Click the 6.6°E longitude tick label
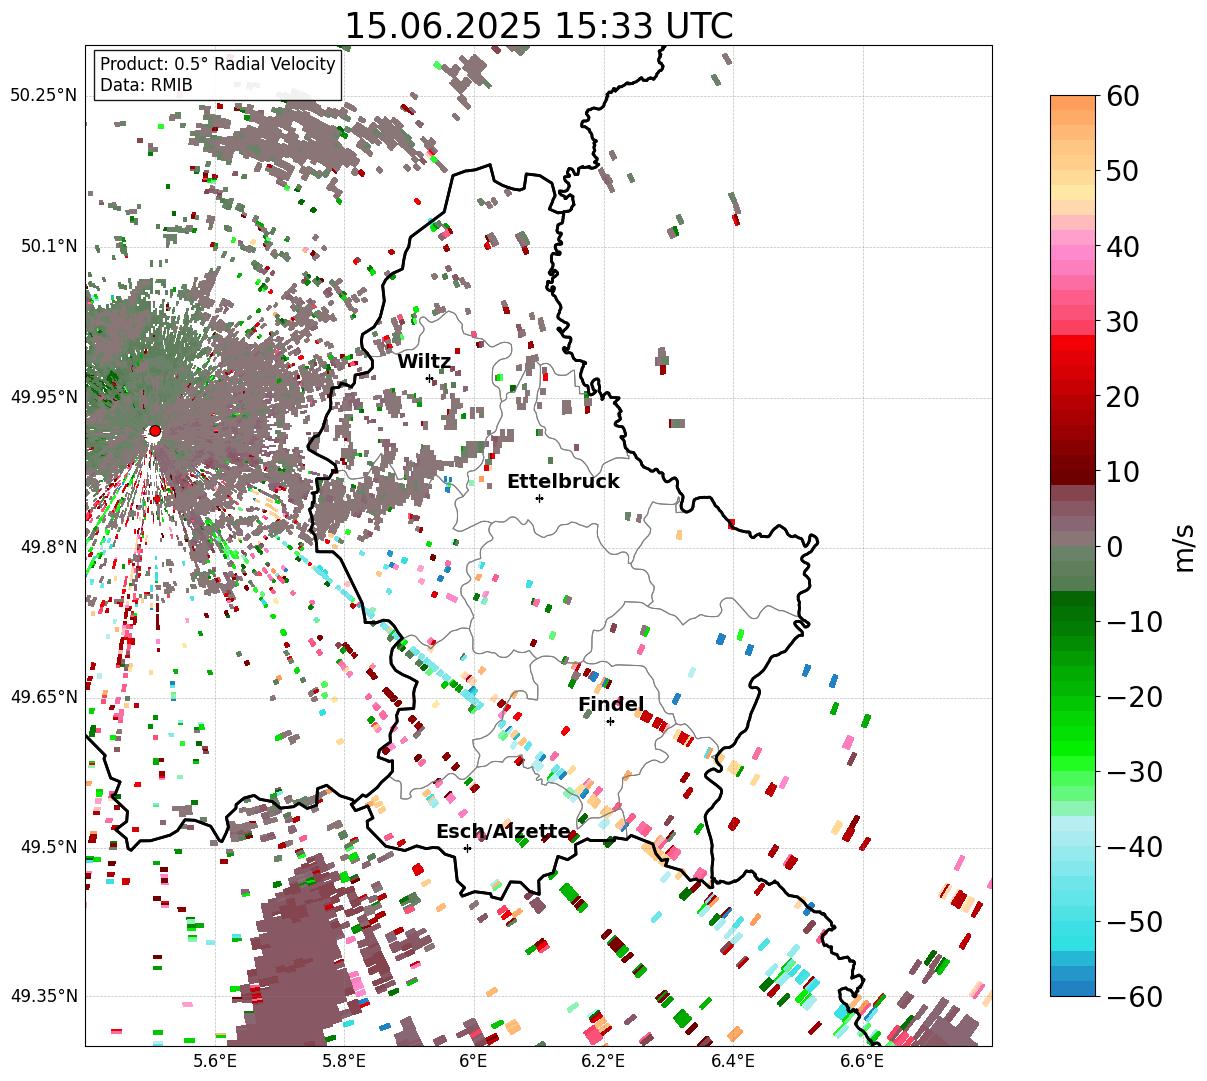Viewport: 1207px width, 1081px height. point(862,1061)
